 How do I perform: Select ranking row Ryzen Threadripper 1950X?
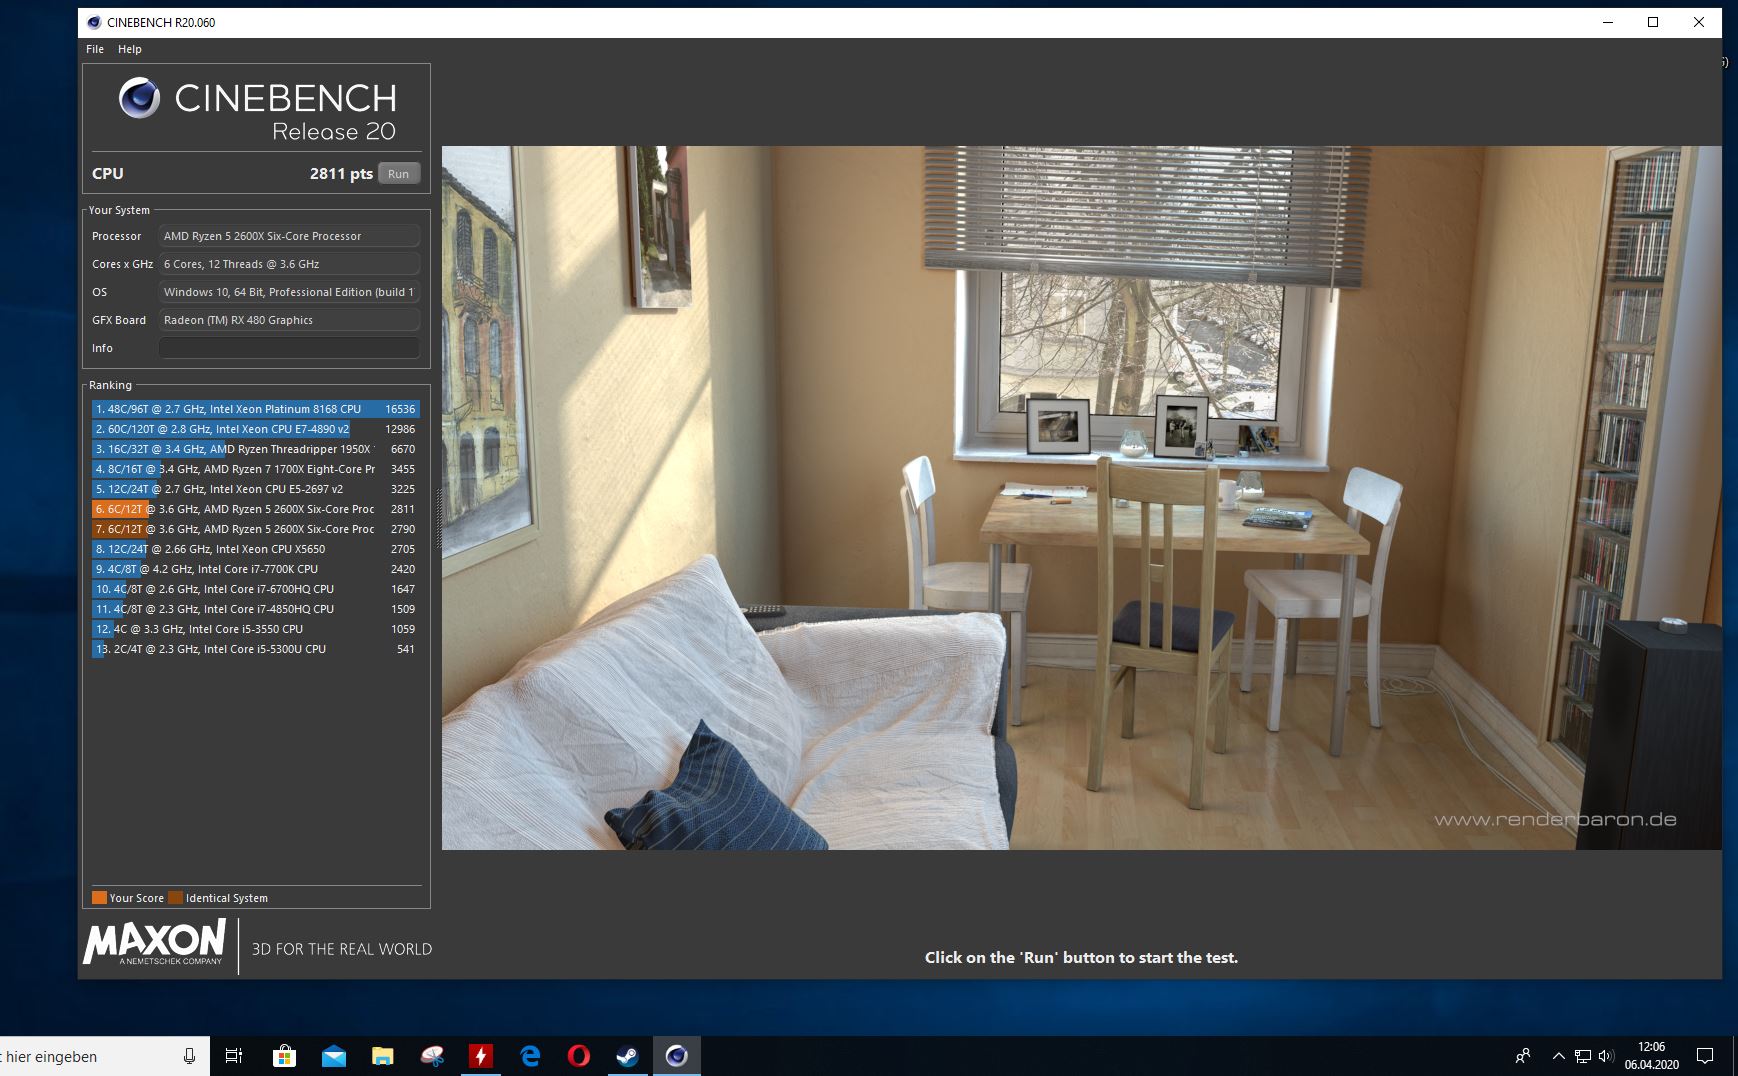coord(256,449)
